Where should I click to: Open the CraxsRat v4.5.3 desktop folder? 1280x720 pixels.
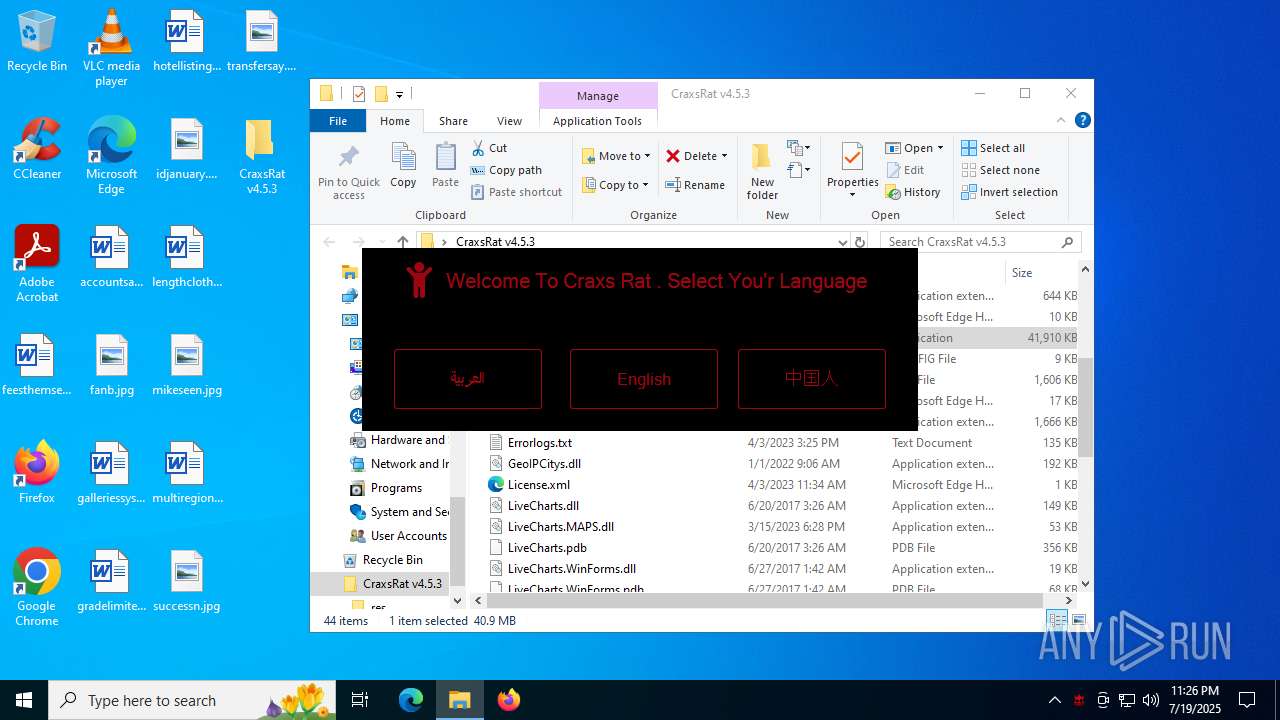(262, 157)
